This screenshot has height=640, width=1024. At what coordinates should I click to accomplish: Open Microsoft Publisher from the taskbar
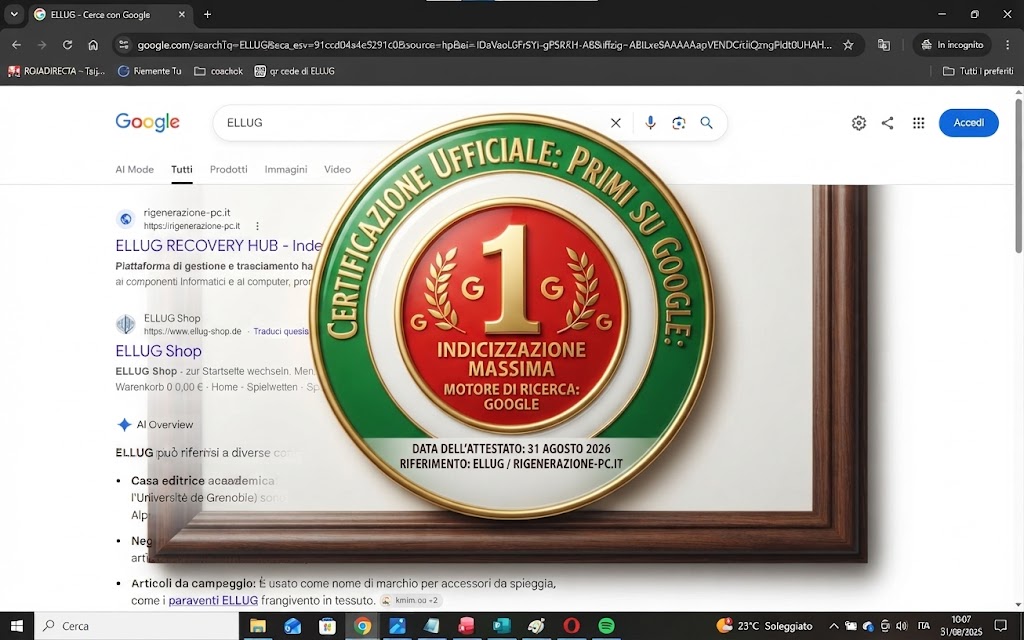[502, 626]
